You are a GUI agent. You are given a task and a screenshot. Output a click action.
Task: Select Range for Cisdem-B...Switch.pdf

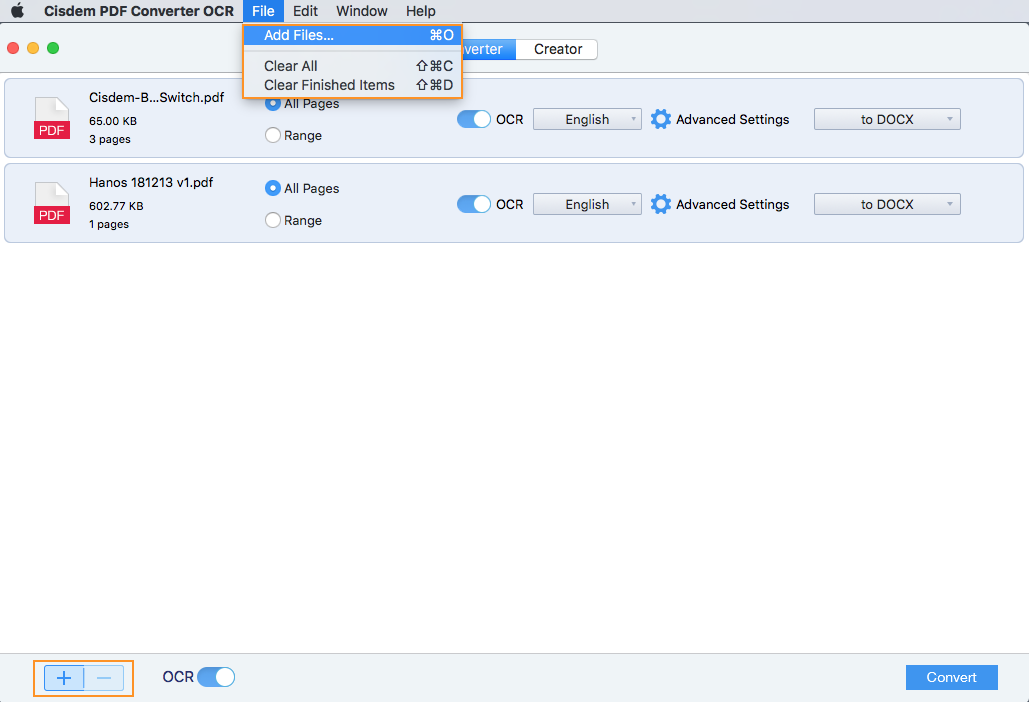tap(273, 135)
